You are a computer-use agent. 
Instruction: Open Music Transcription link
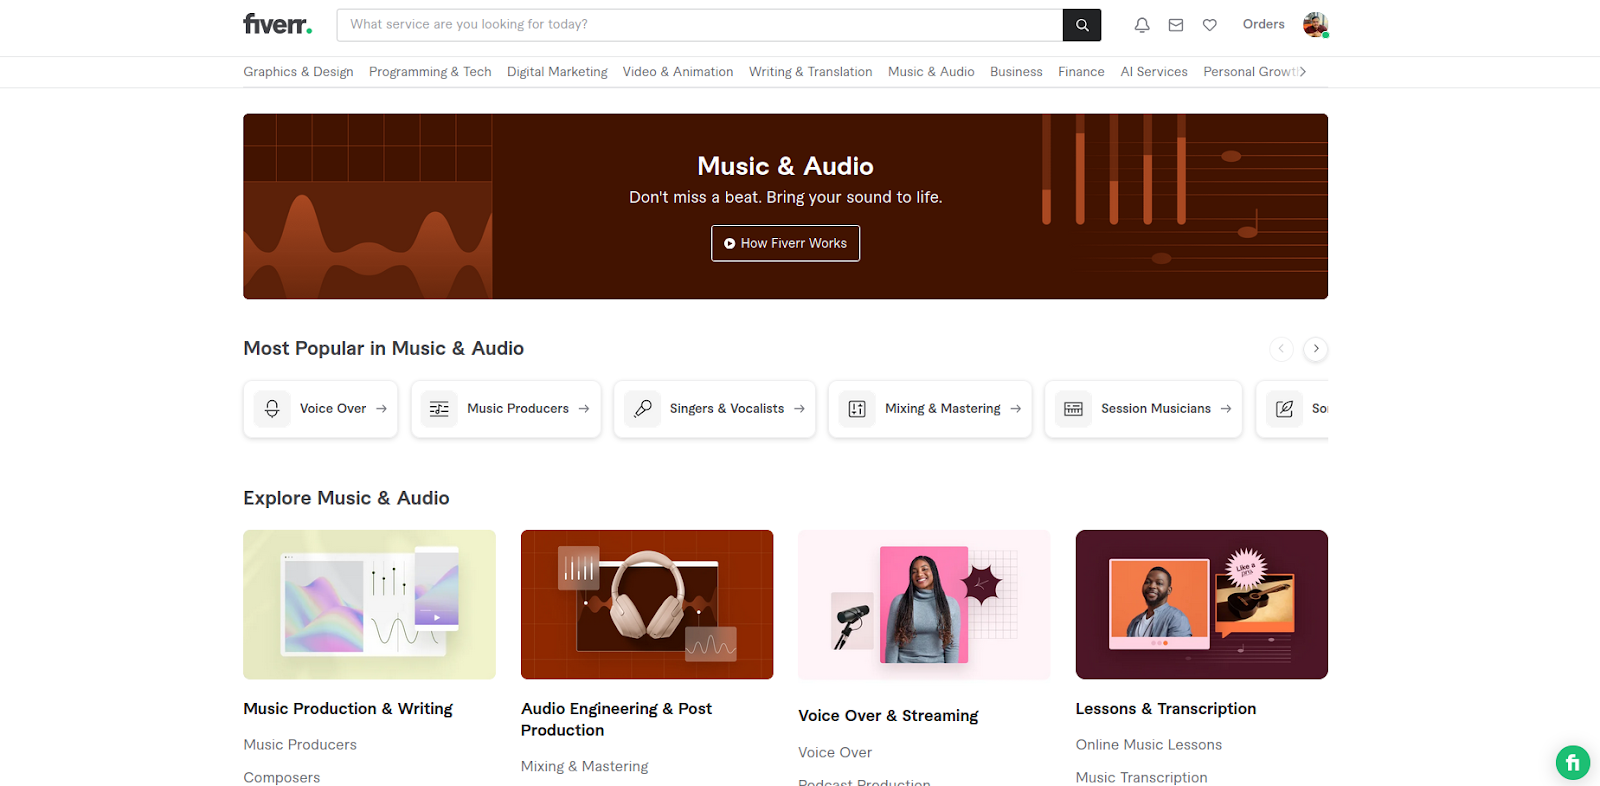coord(1142,778)
